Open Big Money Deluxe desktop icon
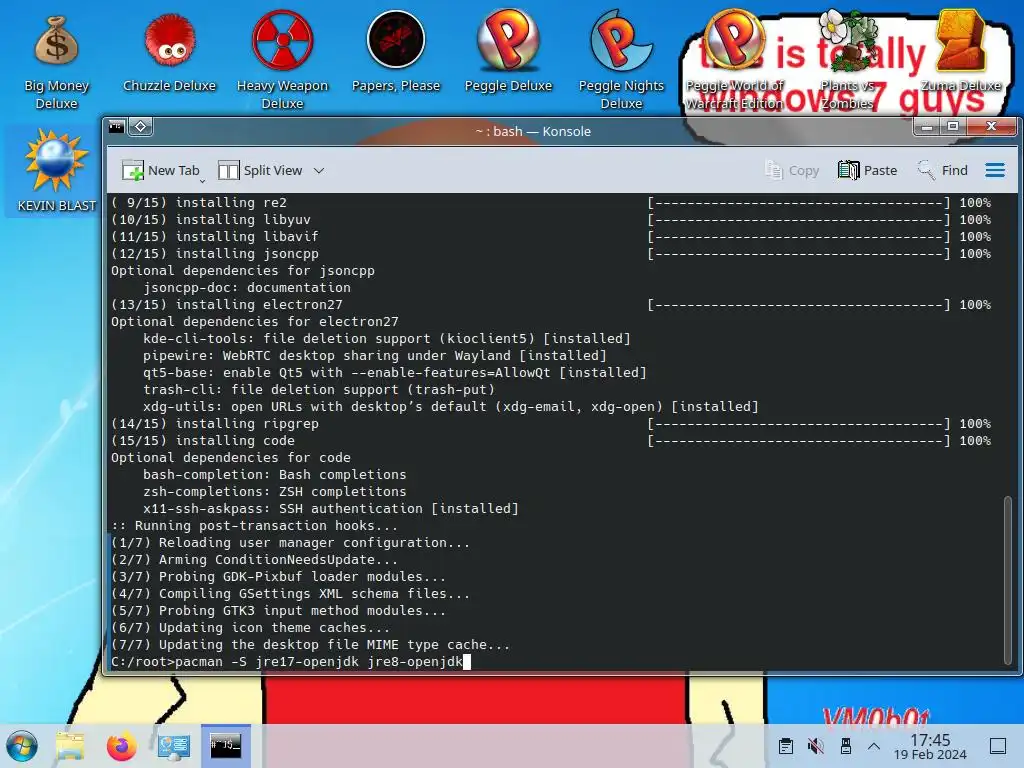The height and width of the screenshot is (768, 1024). click(56, 61)
